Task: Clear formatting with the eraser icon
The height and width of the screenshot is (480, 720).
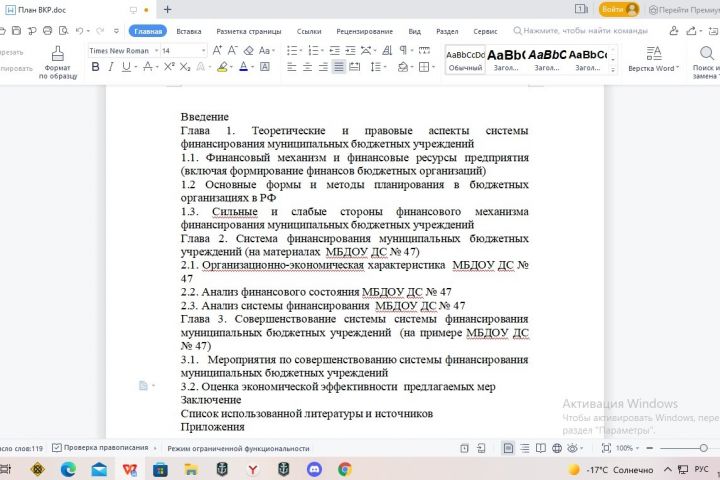Action: tap(248, 51)
